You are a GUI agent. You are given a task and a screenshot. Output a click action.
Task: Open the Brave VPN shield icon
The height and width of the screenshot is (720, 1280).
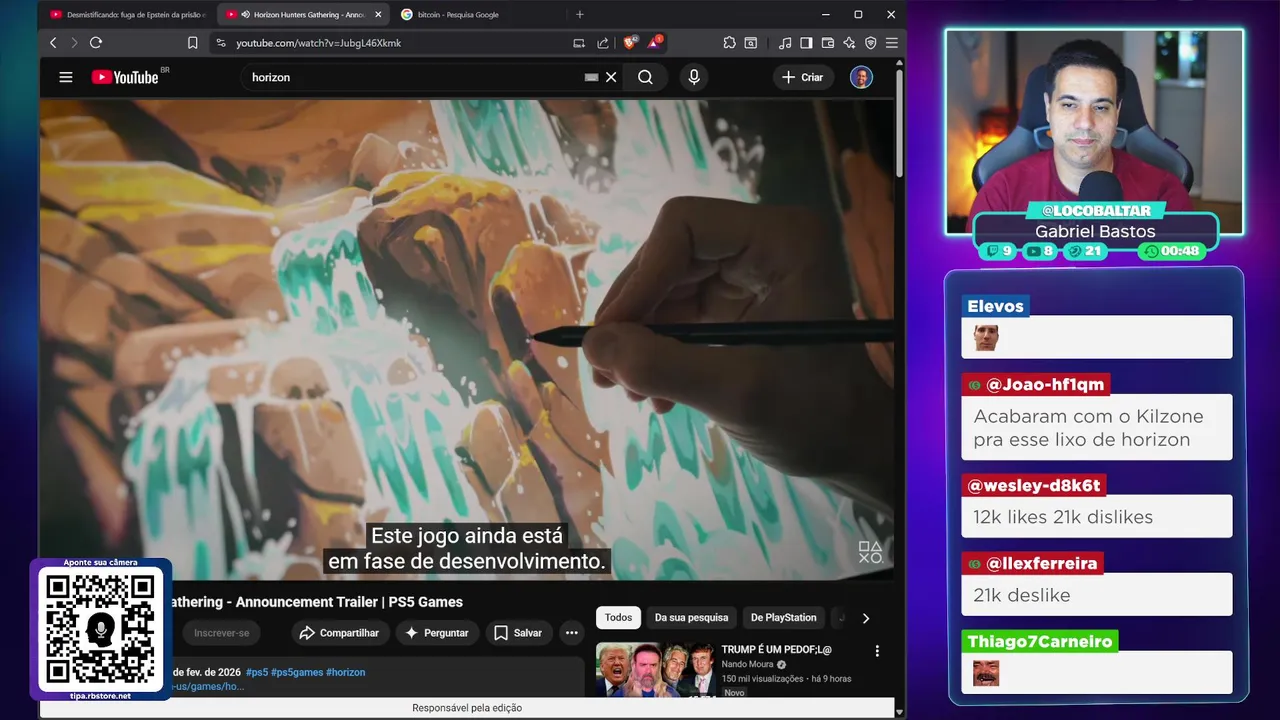(870, 43)
